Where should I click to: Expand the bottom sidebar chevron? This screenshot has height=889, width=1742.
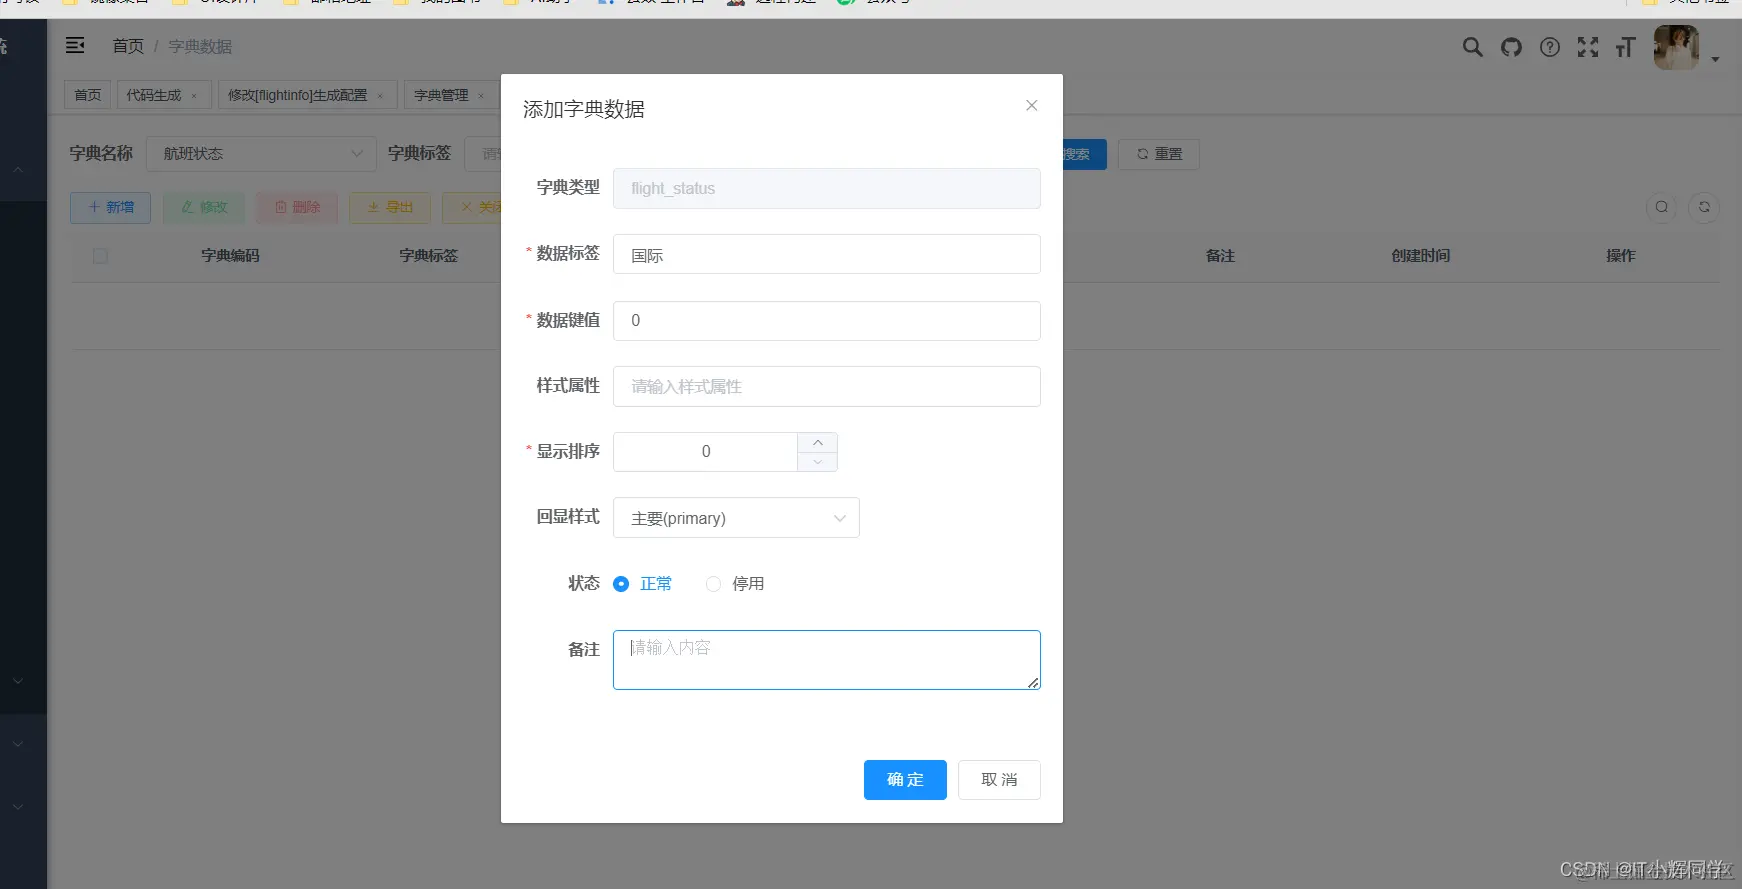tap(18, 806)
